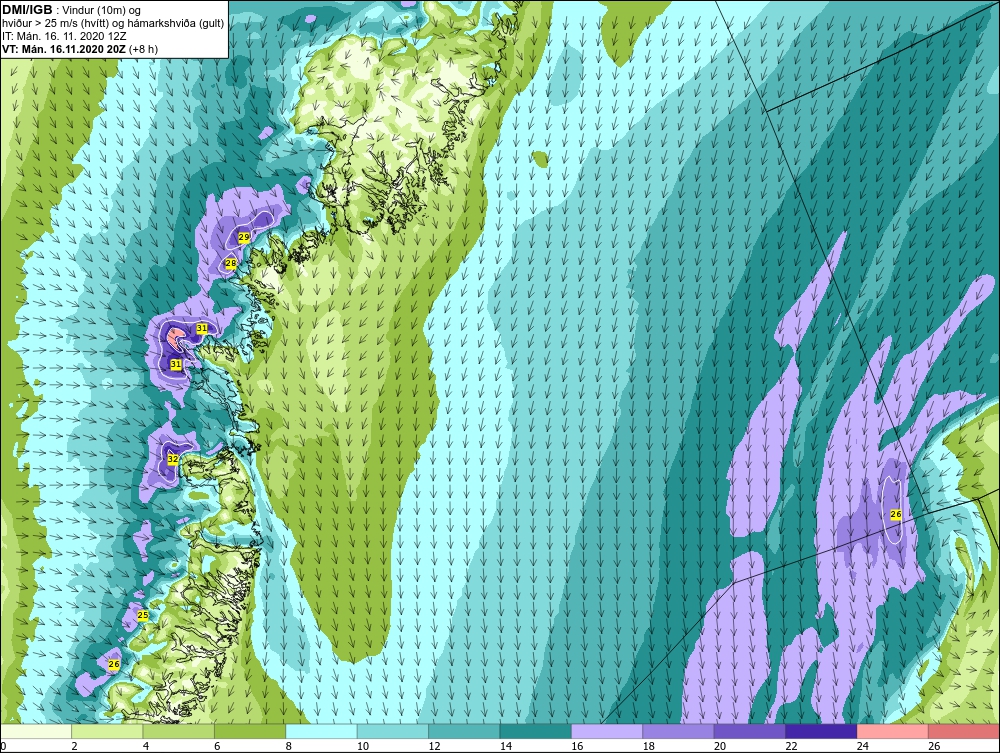Click the legend swatch between 6 and 8
1000x753 pixels.
250,731
